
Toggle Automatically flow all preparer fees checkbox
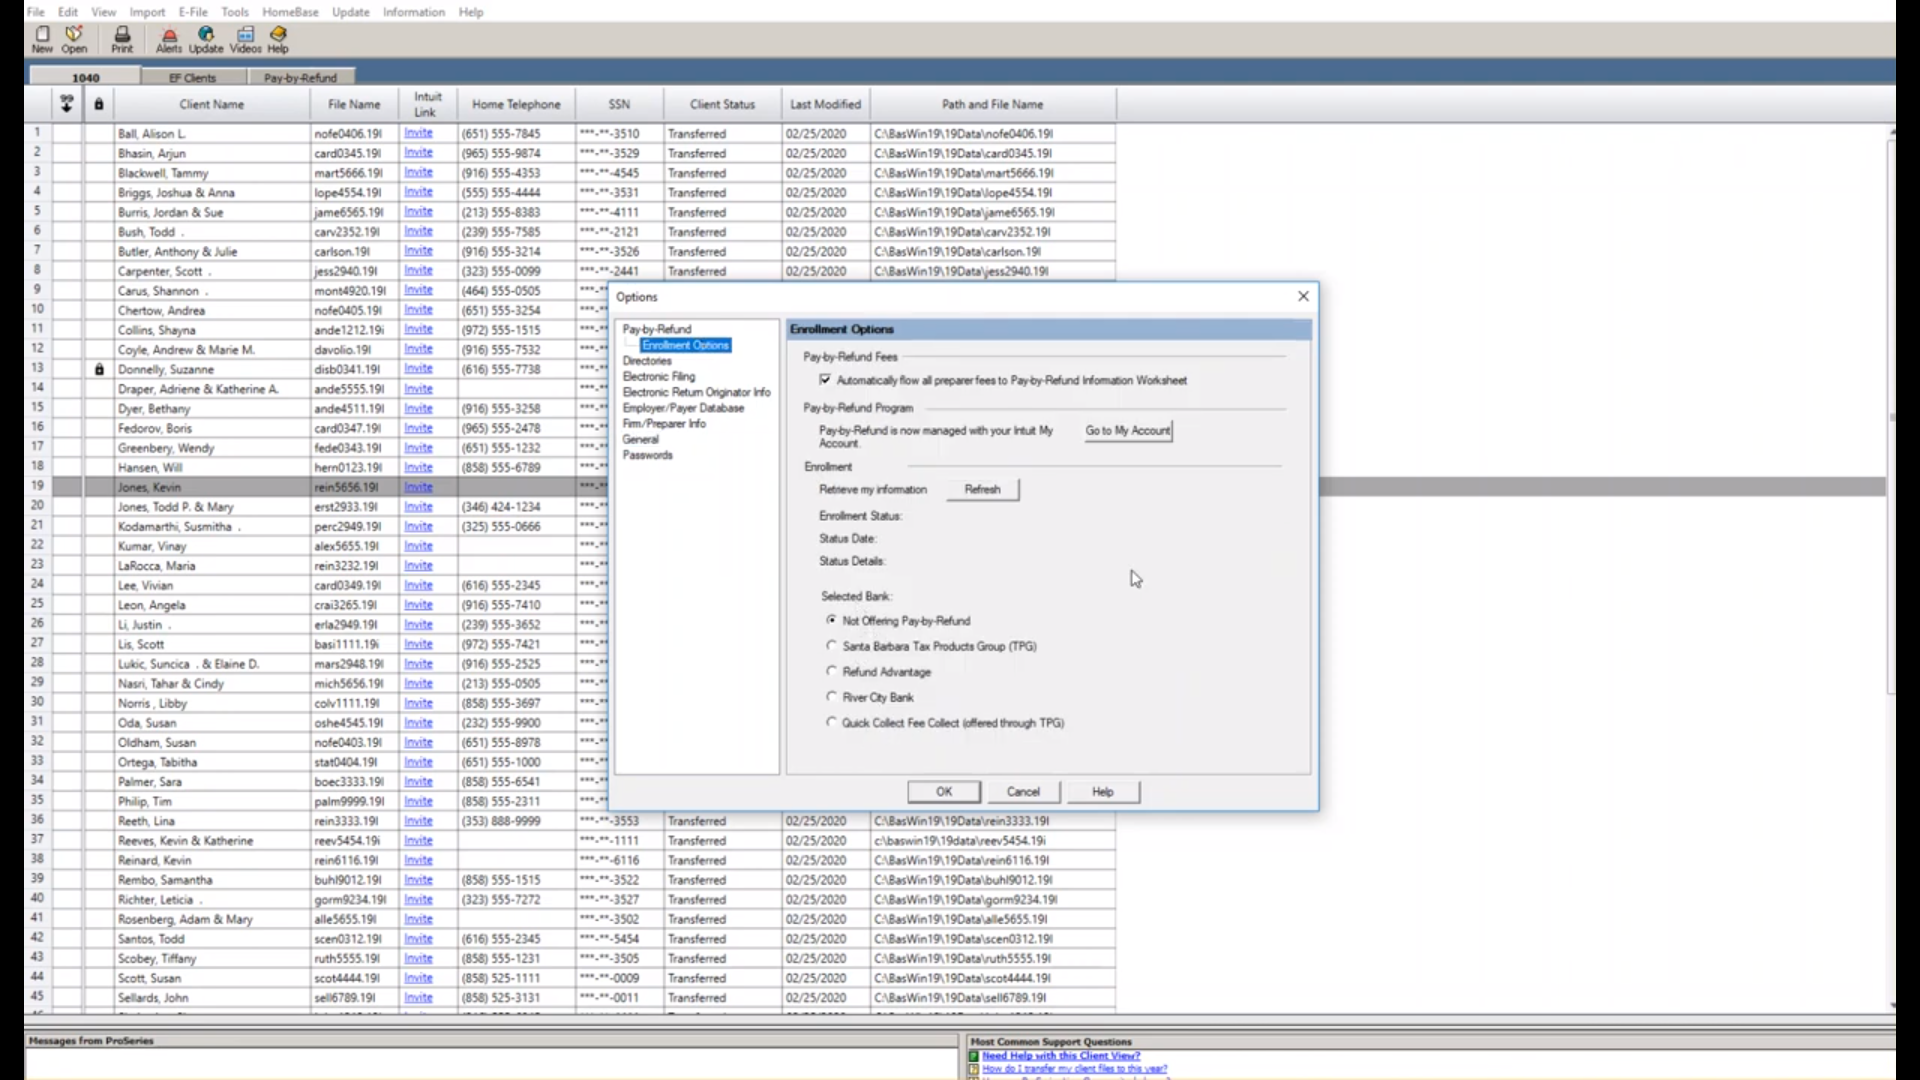(x=825, y=380)
